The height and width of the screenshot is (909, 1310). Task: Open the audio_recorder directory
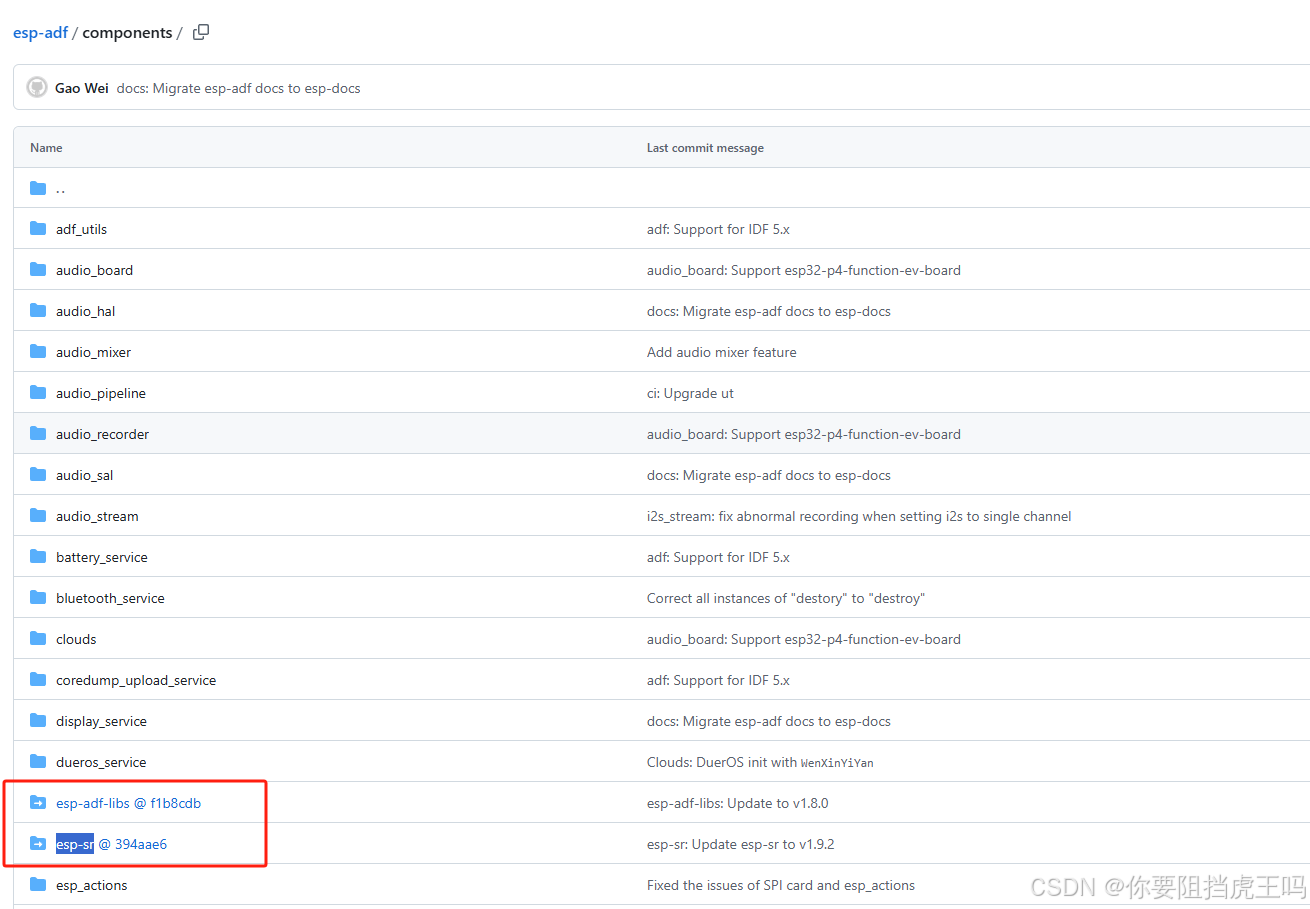tap(102, 434)
